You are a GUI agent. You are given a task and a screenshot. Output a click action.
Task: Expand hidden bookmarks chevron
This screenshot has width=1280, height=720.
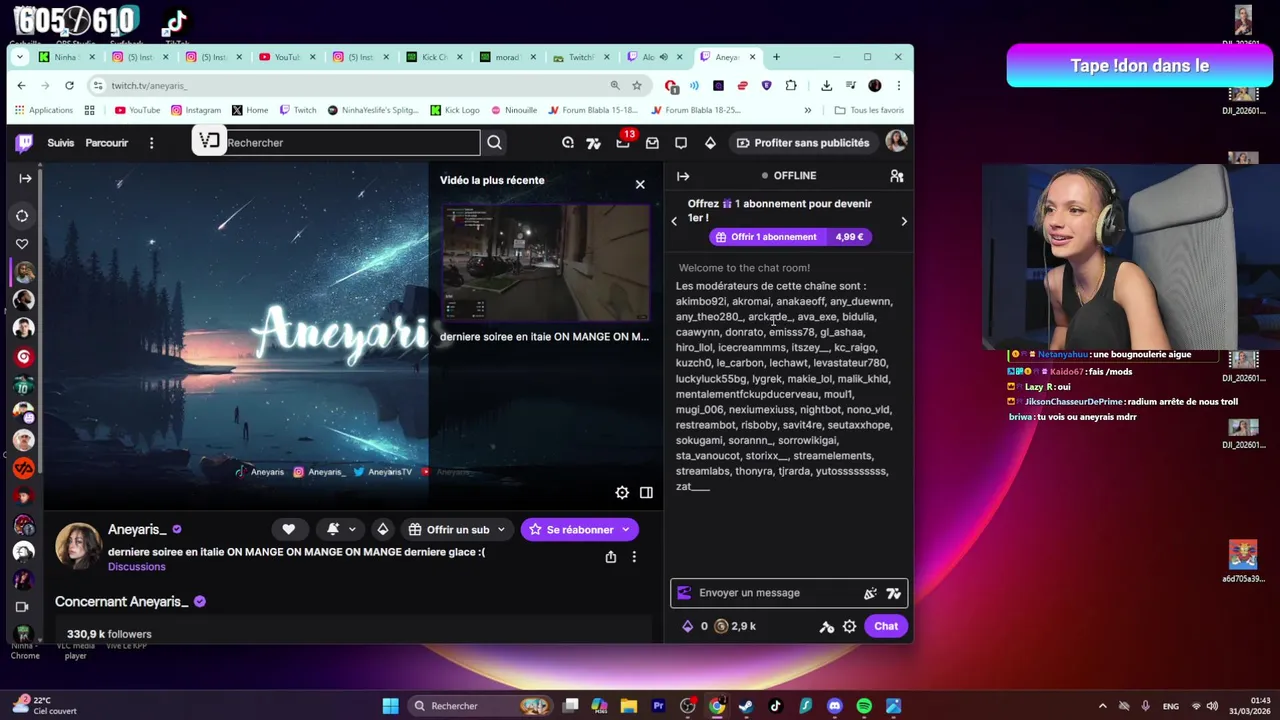(x=808, y=110)
